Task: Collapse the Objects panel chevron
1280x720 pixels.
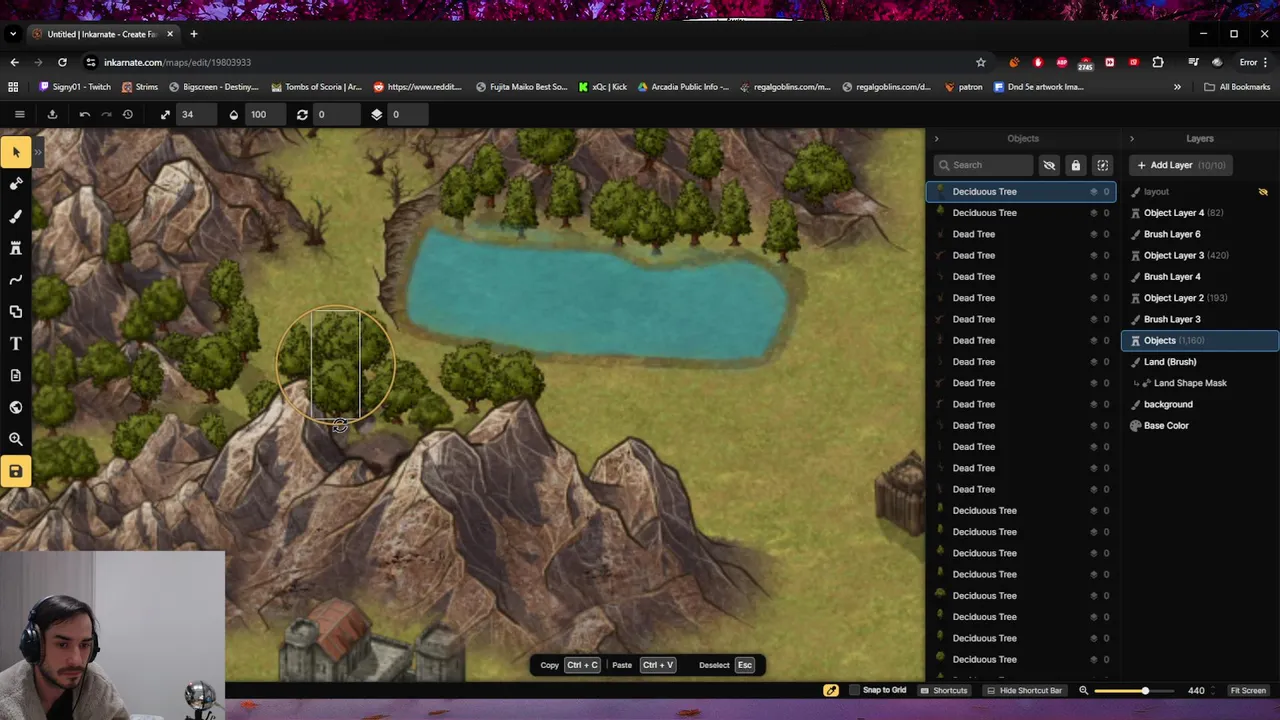Action: tap(936, 139)
